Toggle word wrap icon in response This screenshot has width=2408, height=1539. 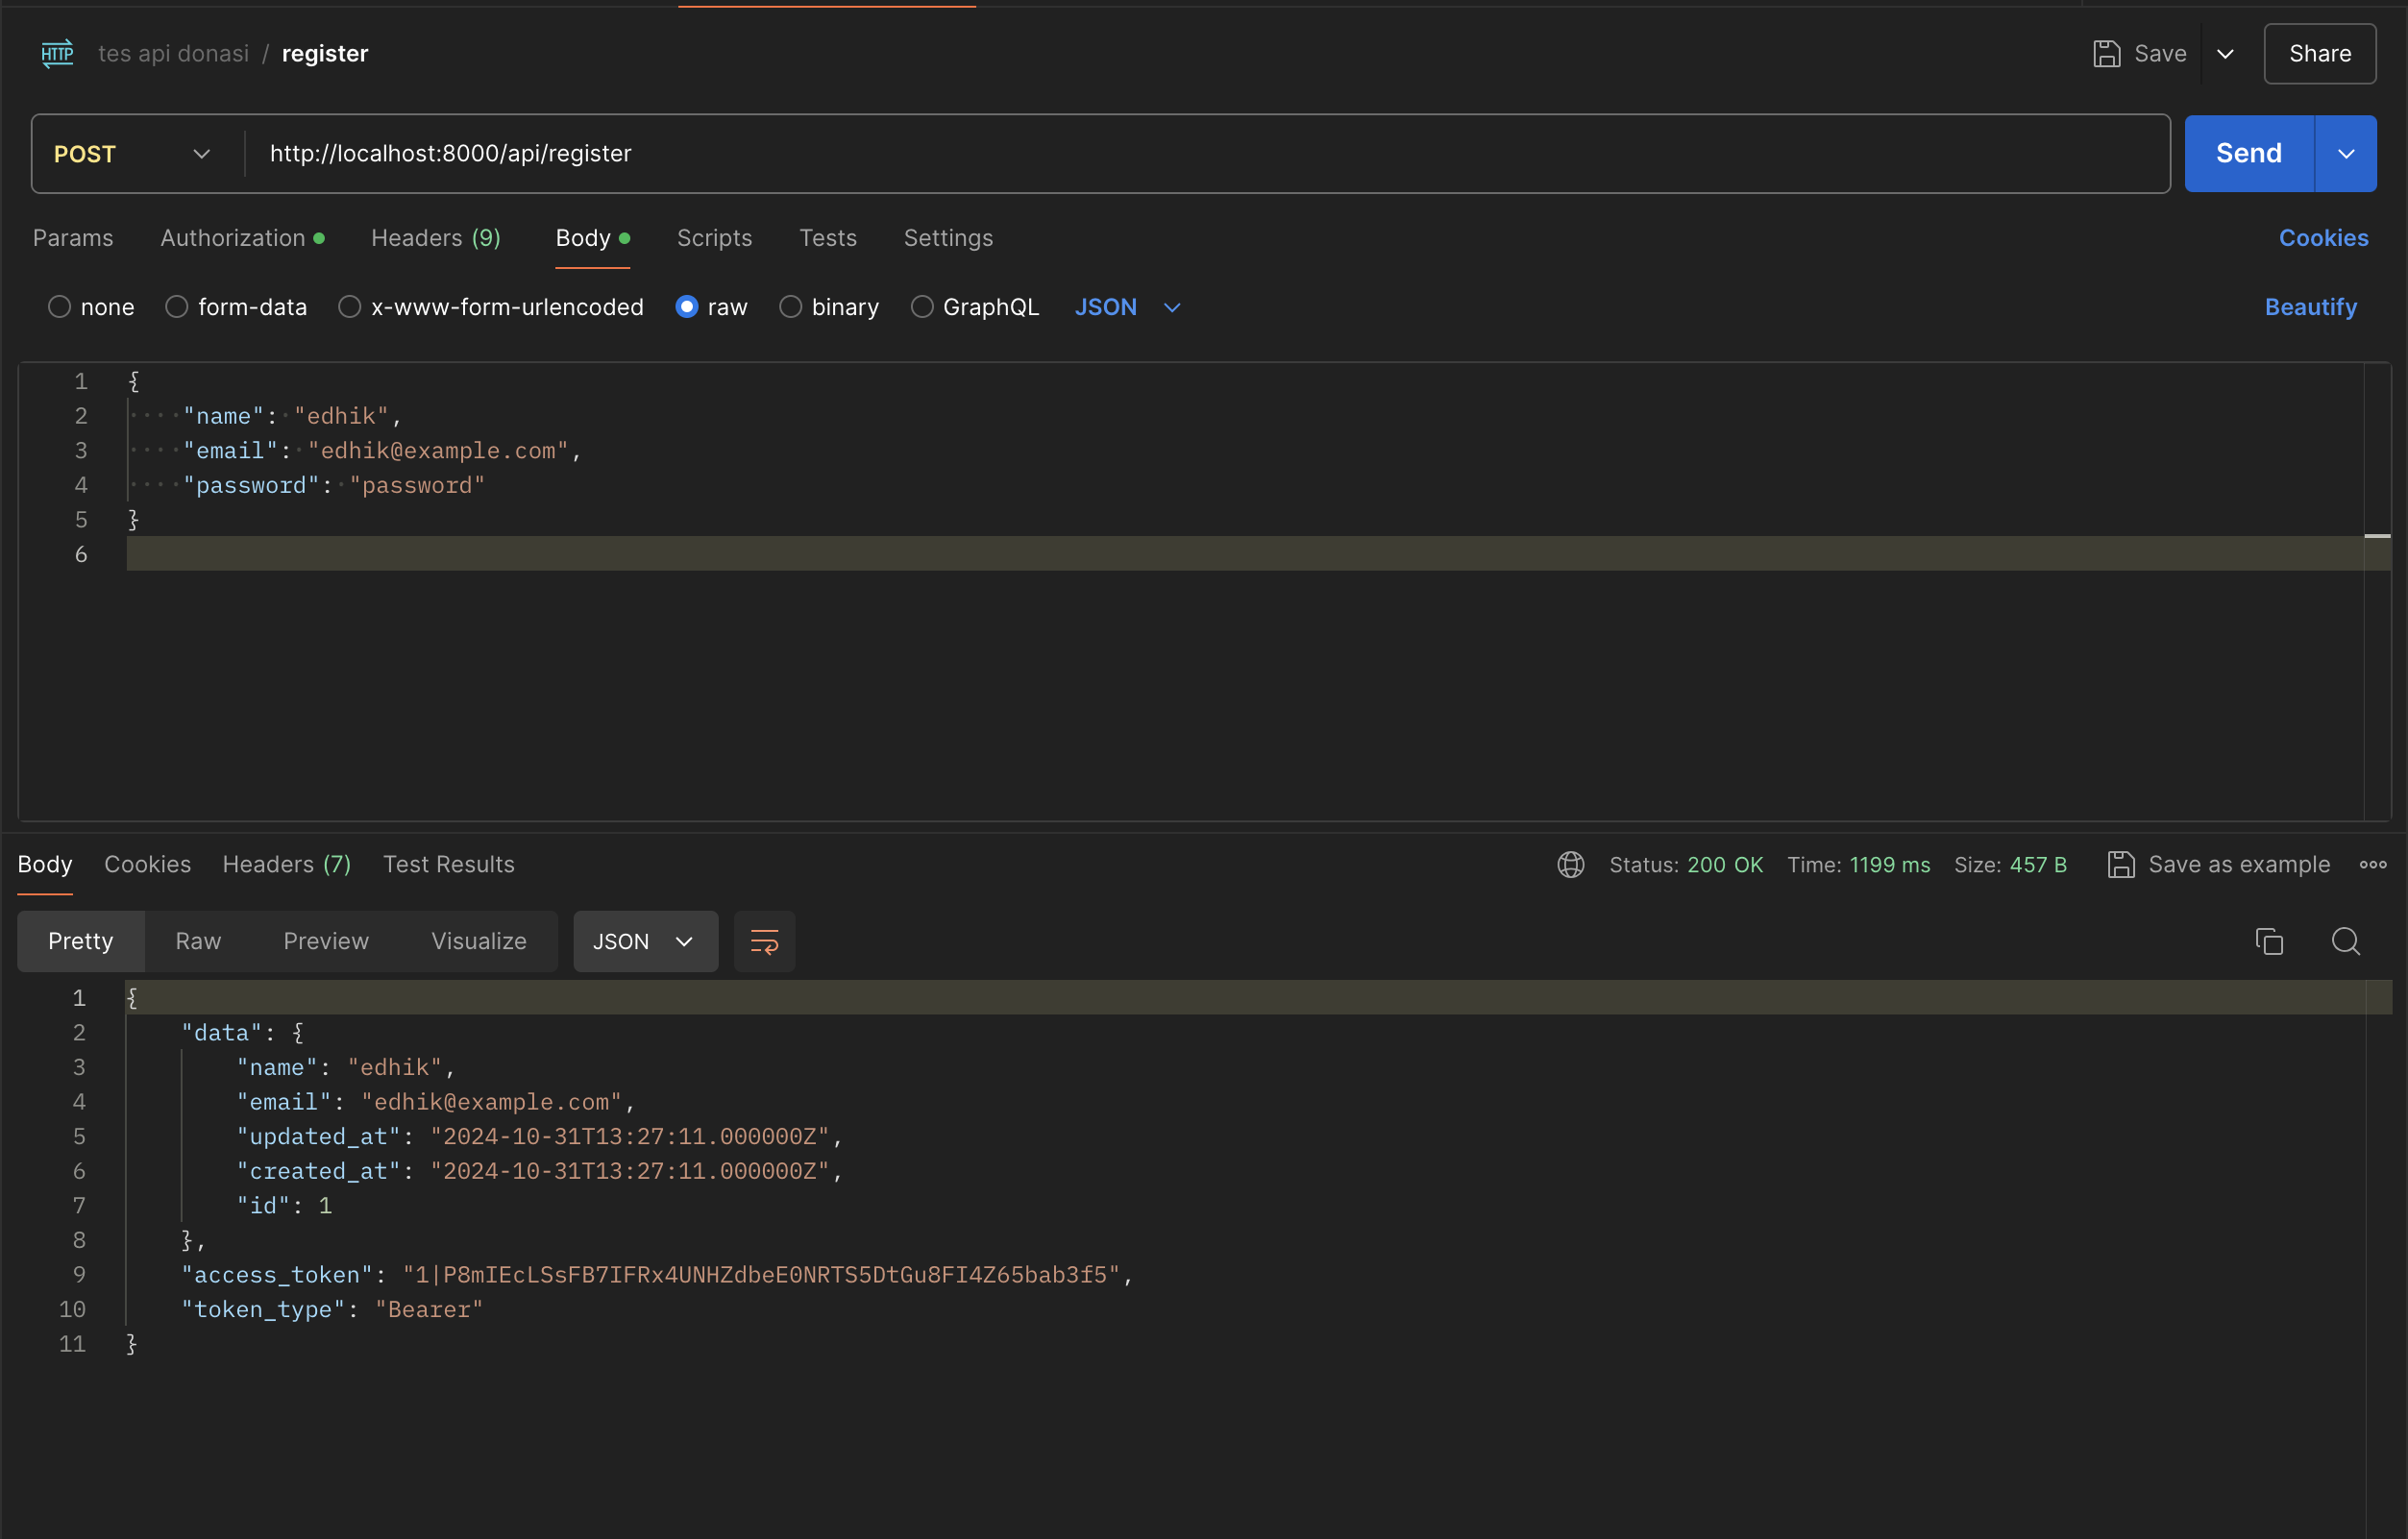click(764, 941)
